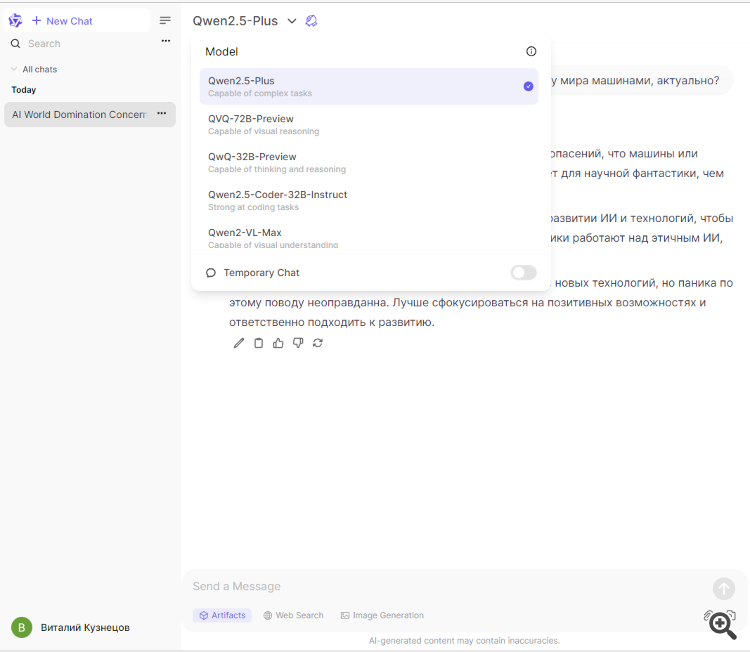Click the Temporary Chat bubble icon
This screenshot has width=750, height=652.
pos(210,273)
